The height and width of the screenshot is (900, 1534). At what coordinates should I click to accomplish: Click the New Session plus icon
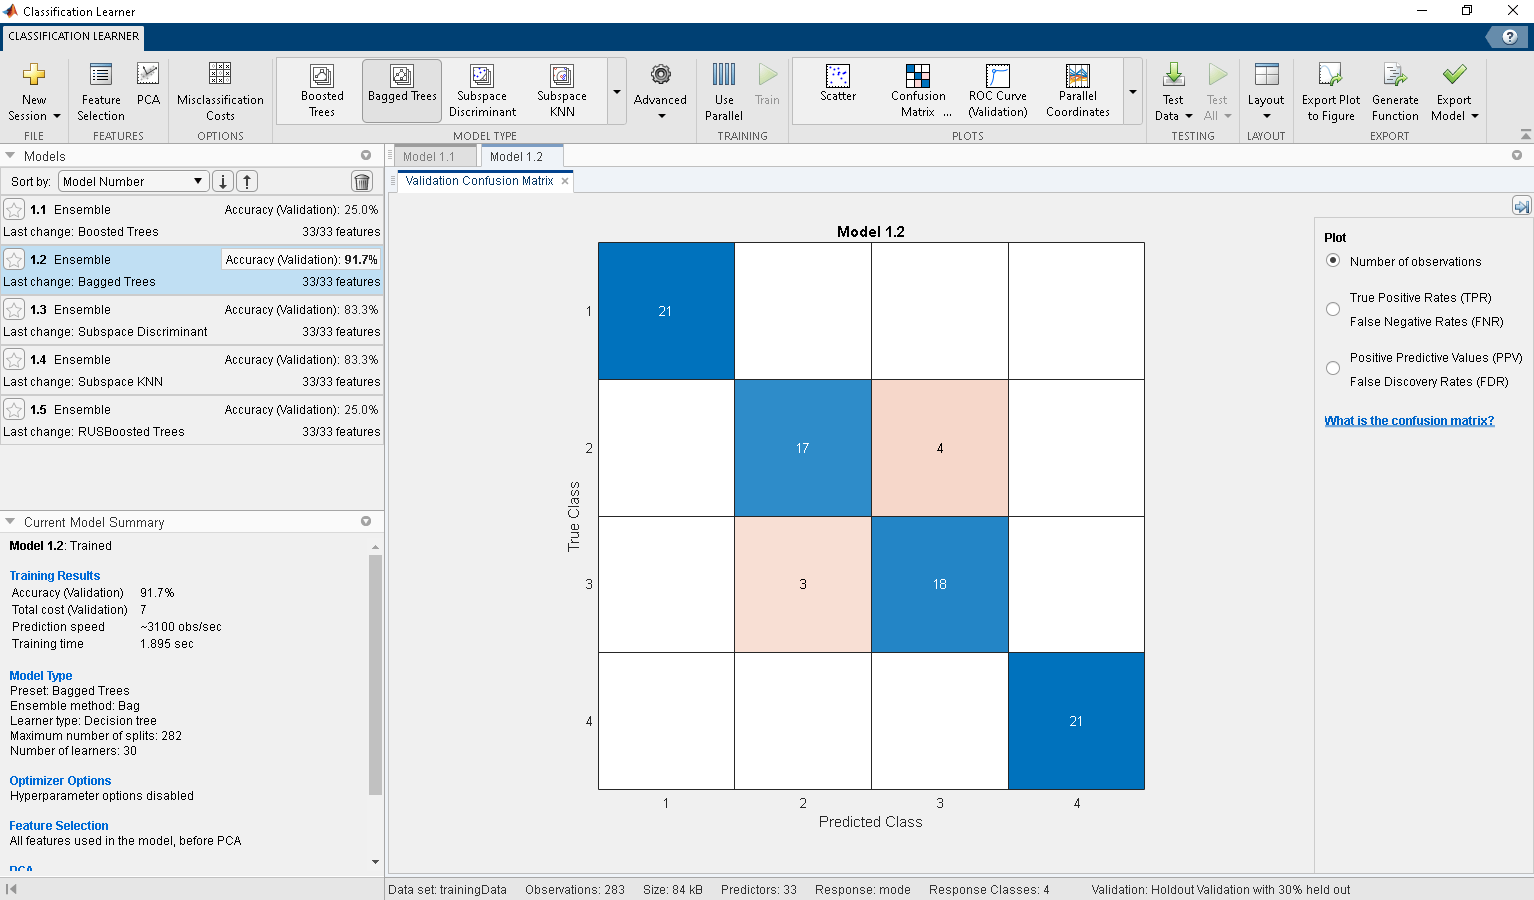[34, 75]
